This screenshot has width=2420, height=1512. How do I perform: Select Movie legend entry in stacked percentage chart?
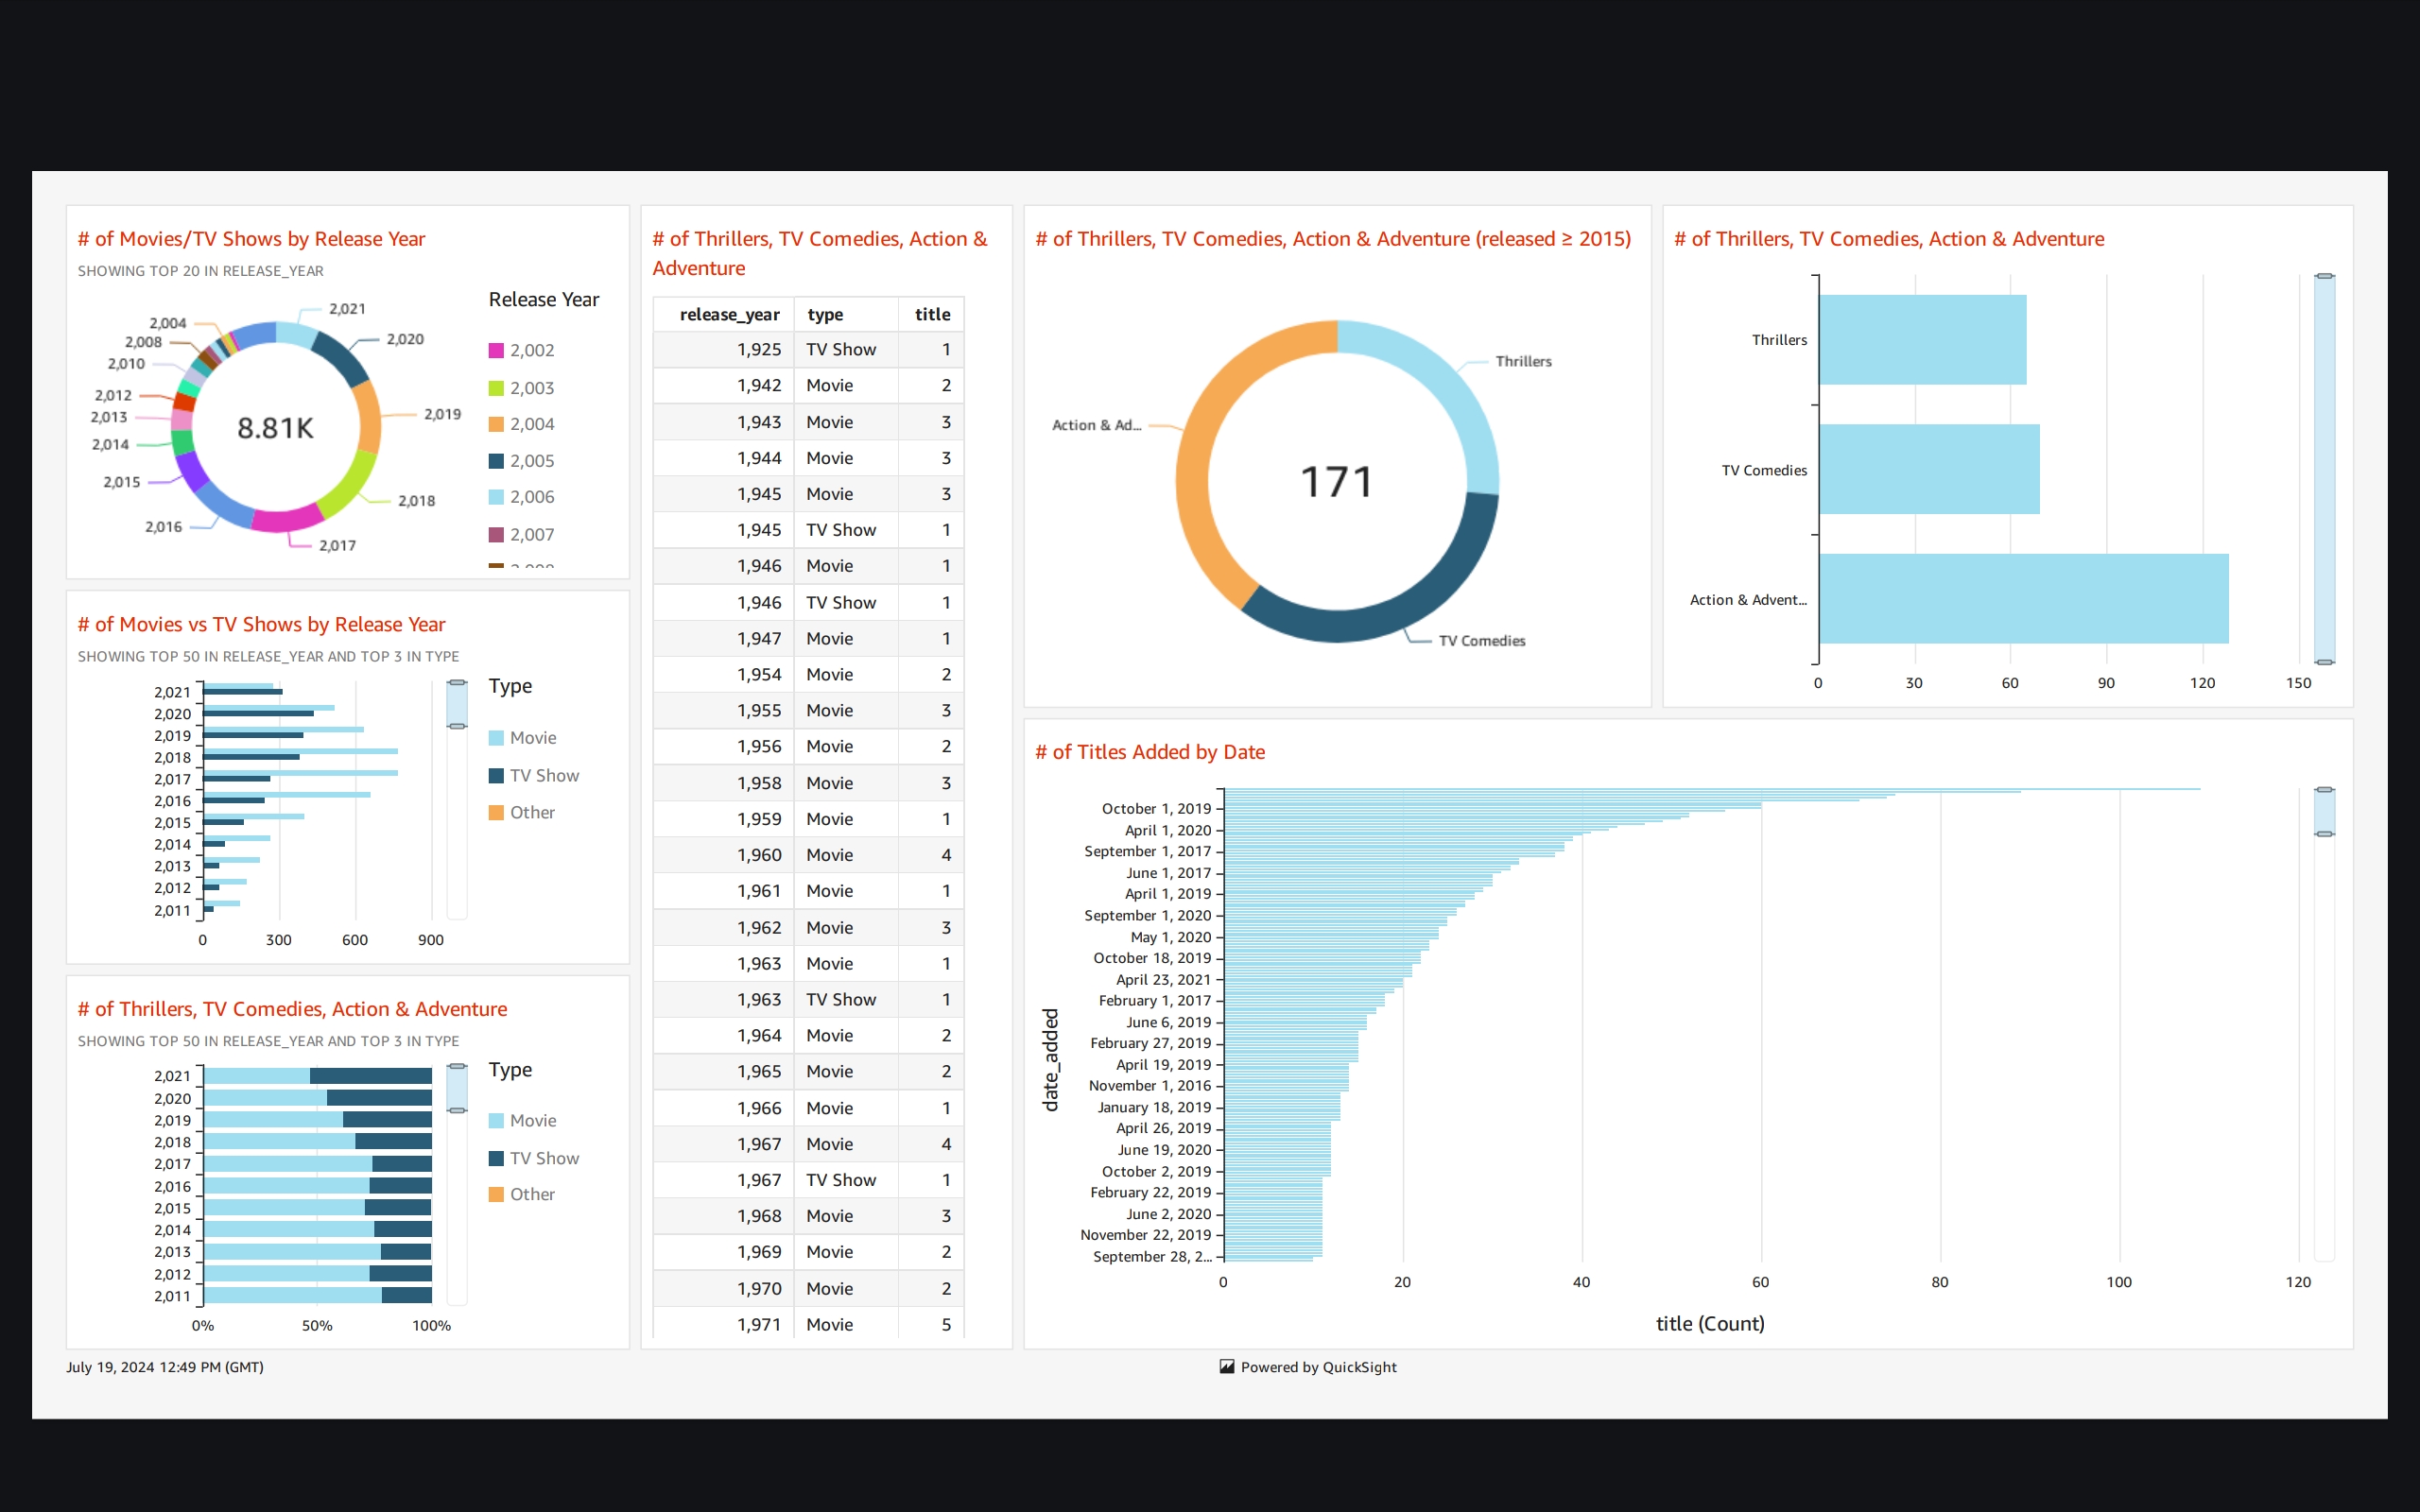tap(522, 1121)
